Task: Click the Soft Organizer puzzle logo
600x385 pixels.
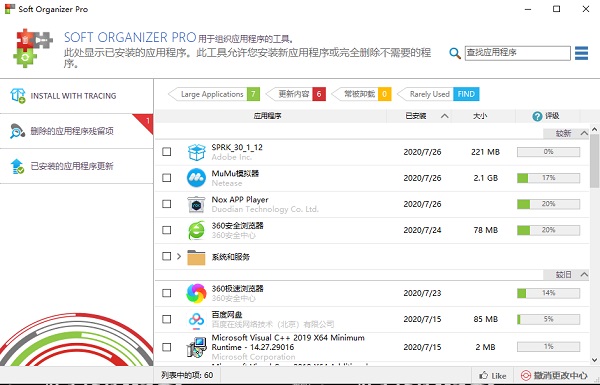Action: coord(33,48)
